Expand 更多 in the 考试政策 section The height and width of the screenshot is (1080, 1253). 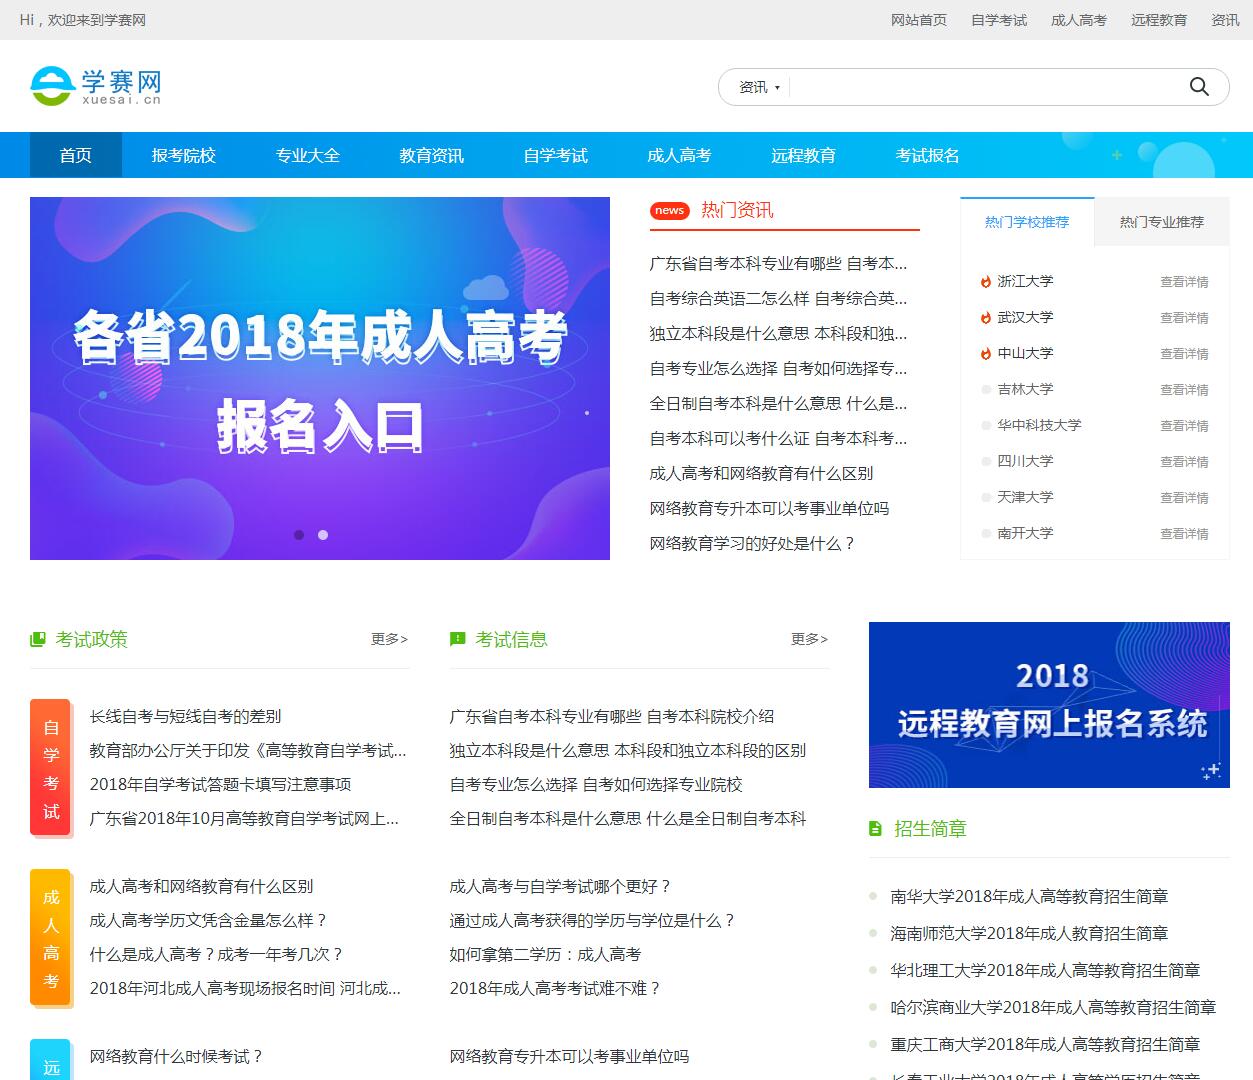[389, 639]
